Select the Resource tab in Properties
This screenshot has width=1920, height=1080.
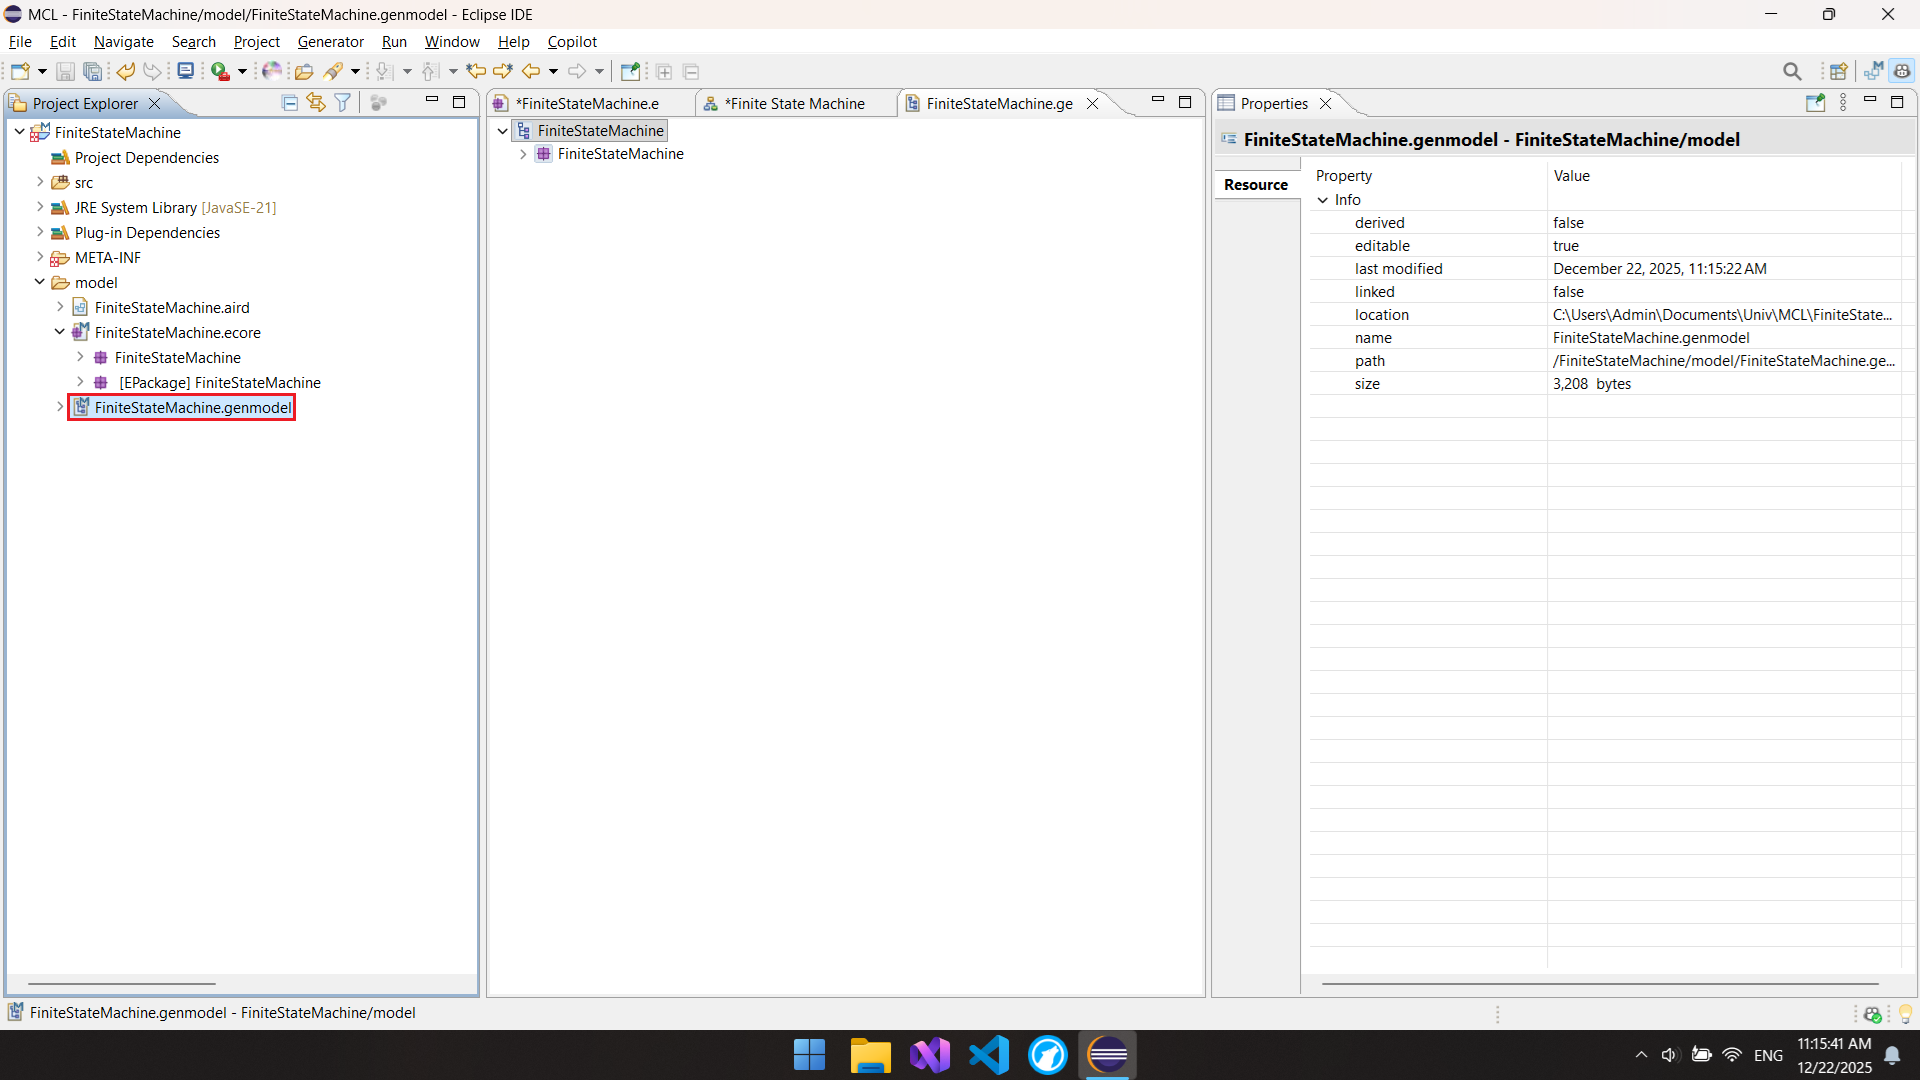[x=1256, y=185]
